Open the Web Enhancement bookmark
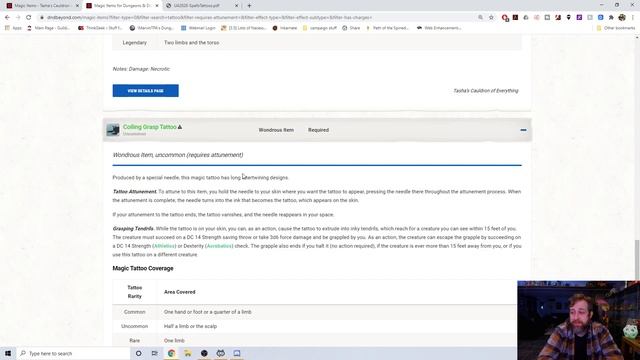This screenshot has height=360, width=640. pyautogui.click(x=439, y=28)
